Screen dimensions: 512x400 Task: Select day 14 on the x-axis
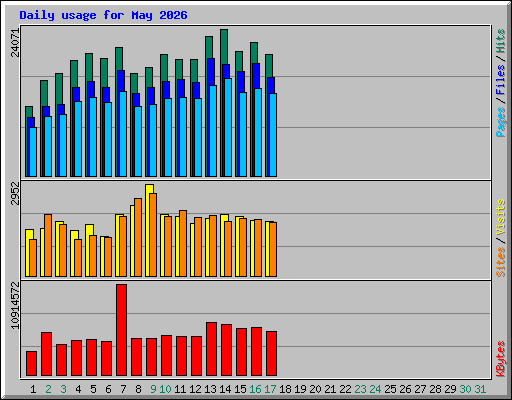225,389
